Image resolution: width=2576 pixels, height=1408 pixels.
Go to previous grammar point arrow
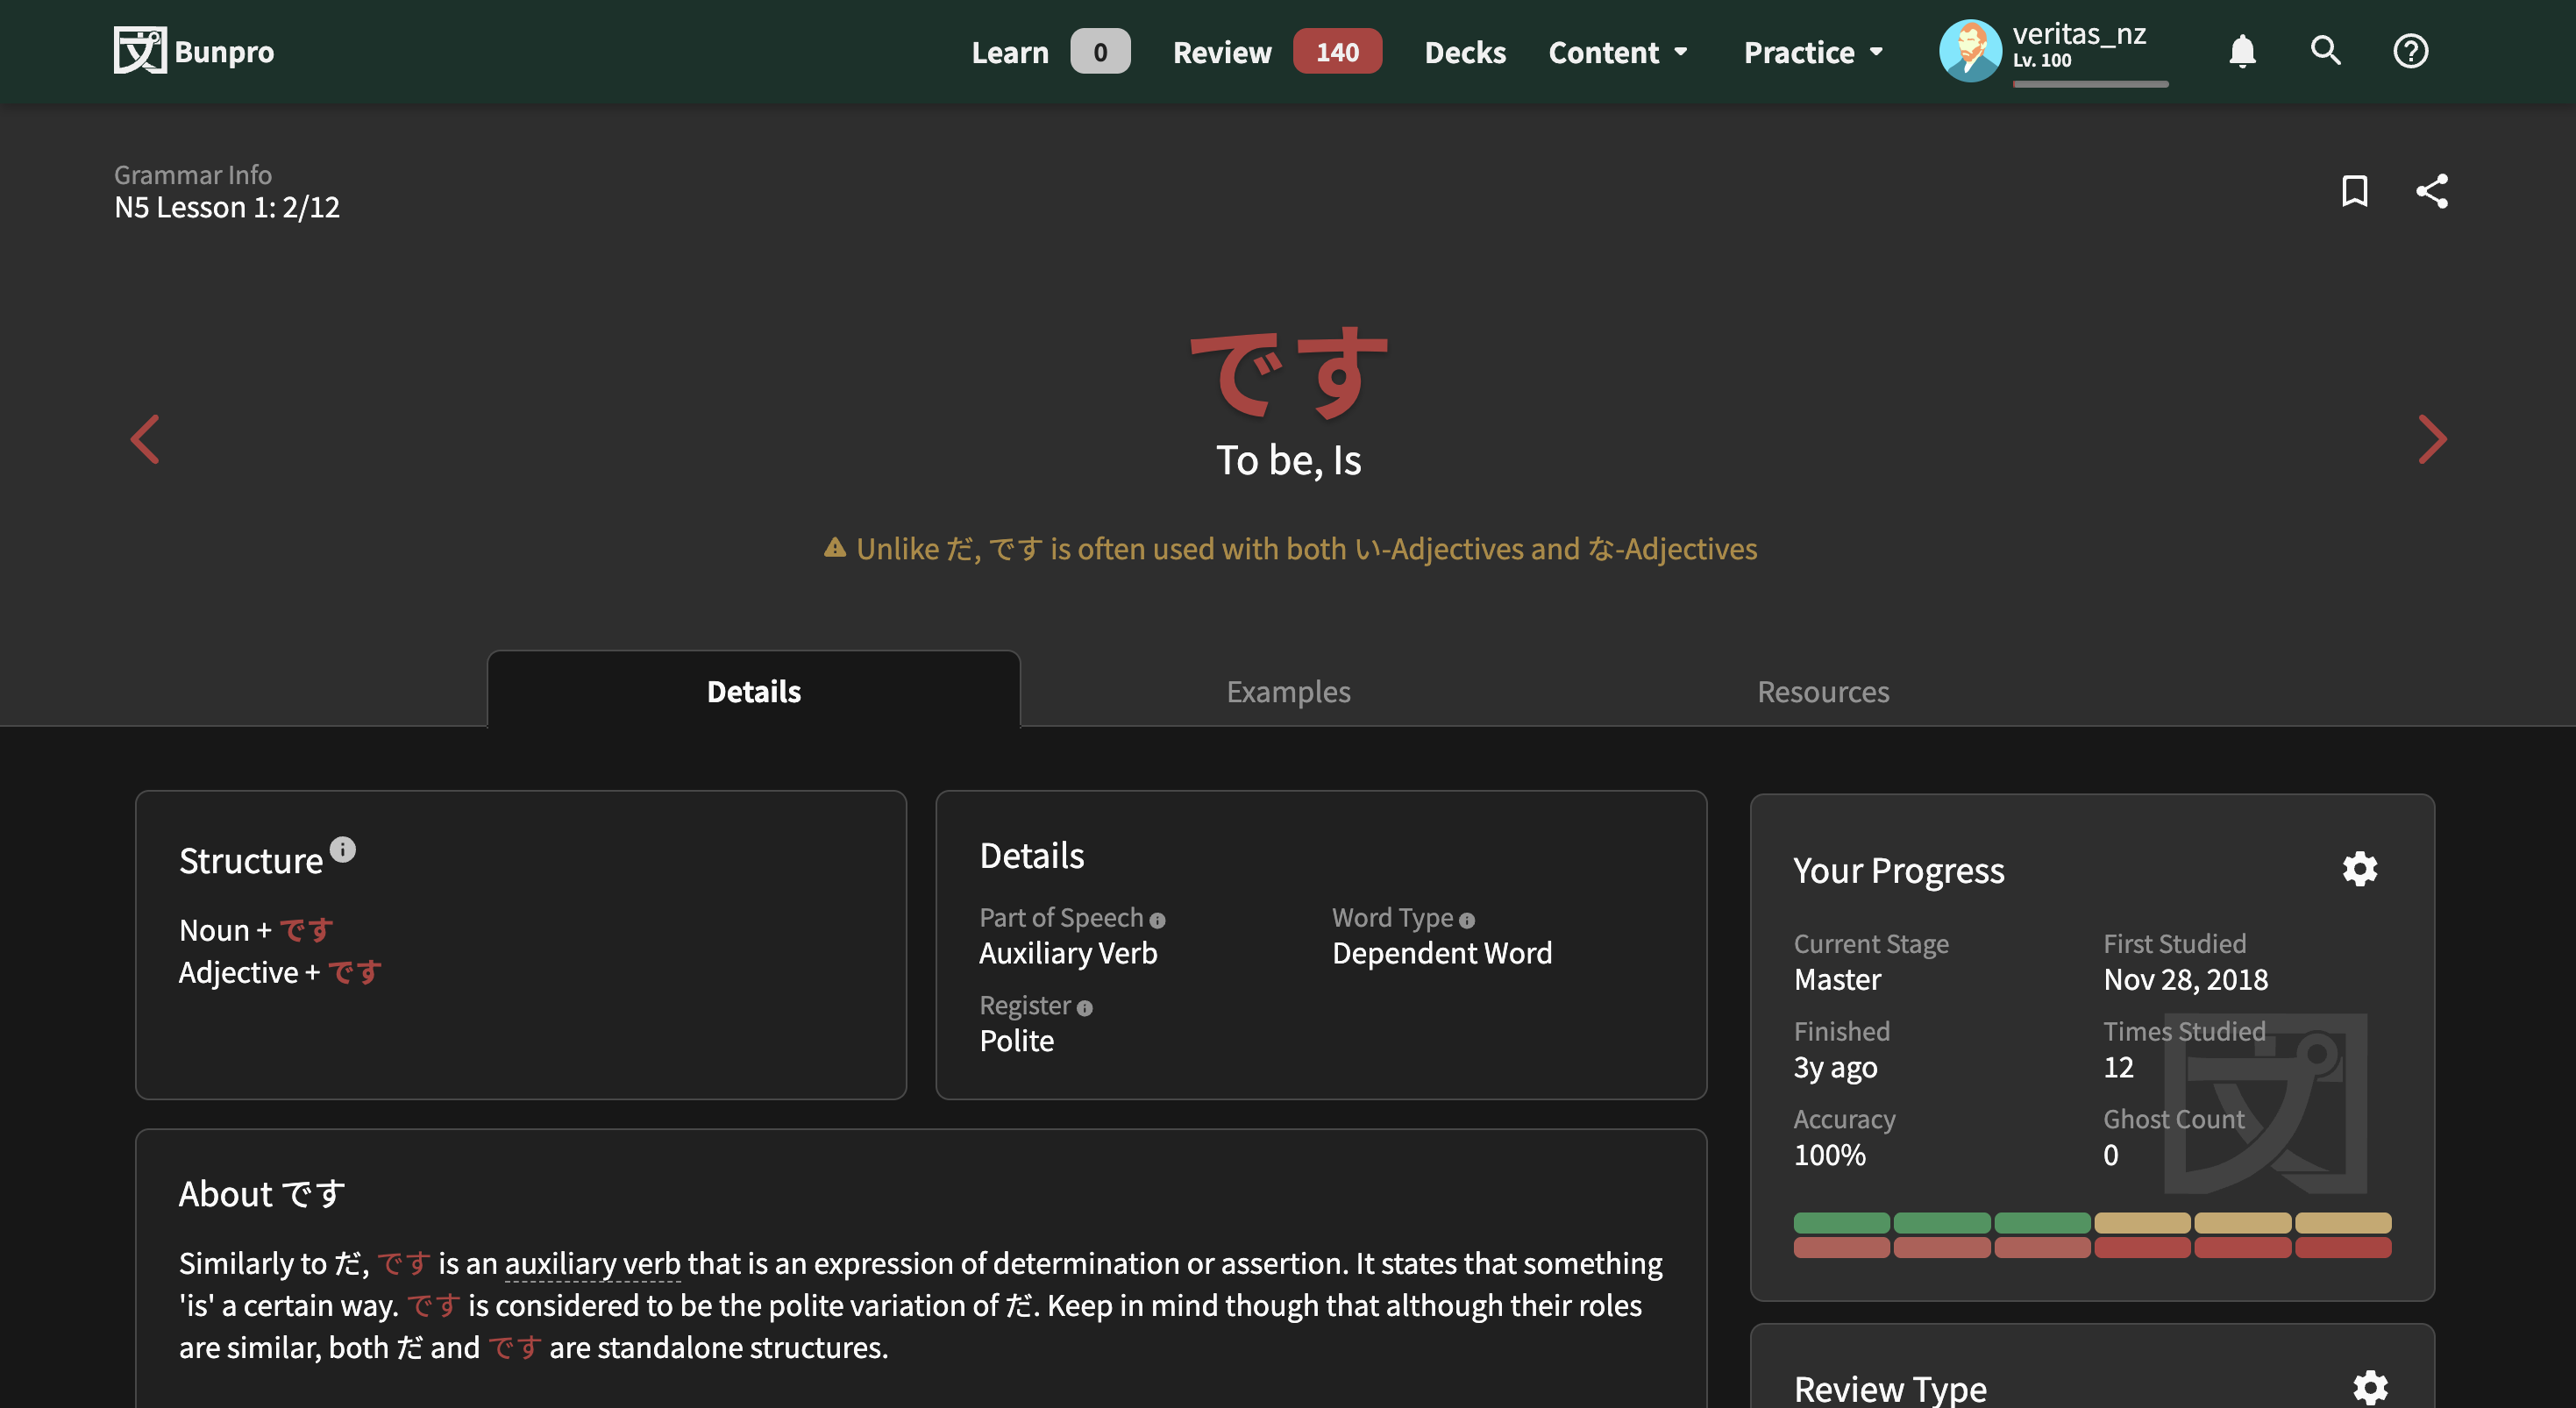pos(145,439)
